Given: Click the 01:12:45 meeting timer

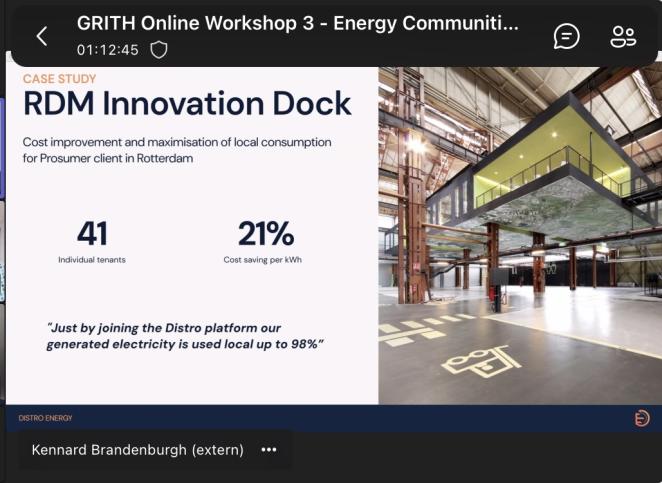Looking at the screenshot, I should click(x=108, y=50).
